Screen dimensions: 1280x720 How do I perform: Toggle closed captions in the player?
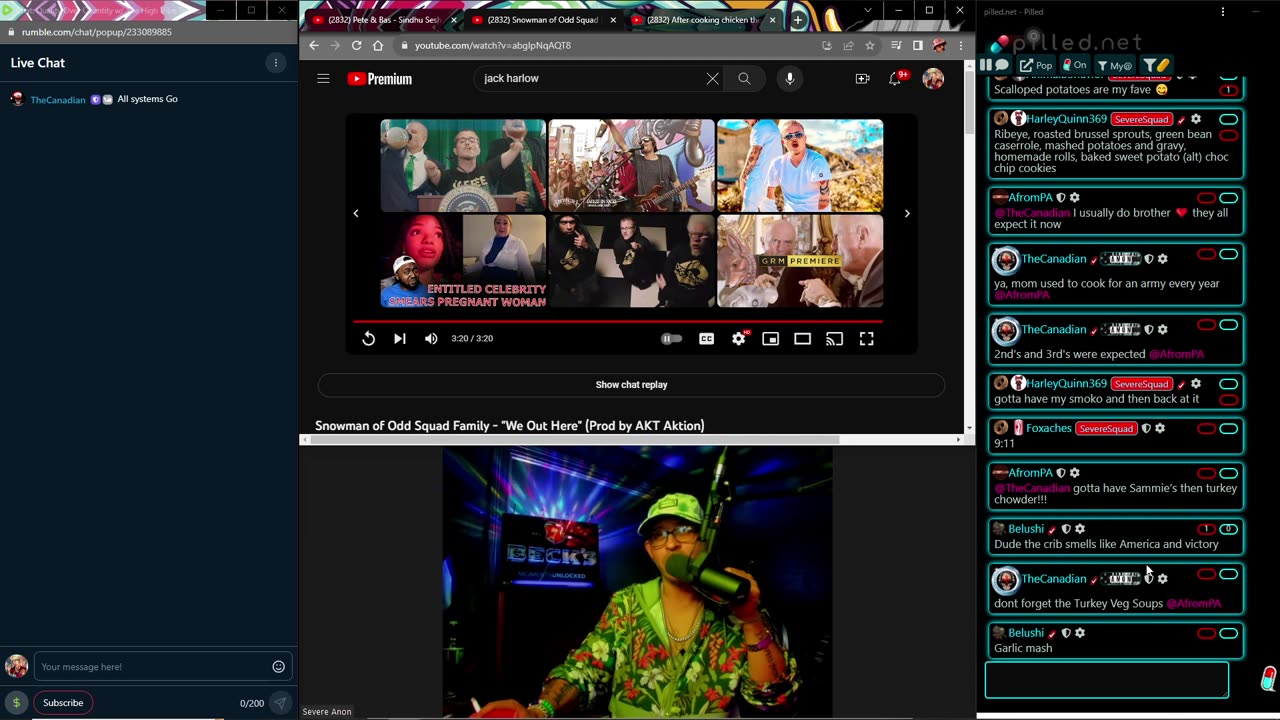pos(706,339)
